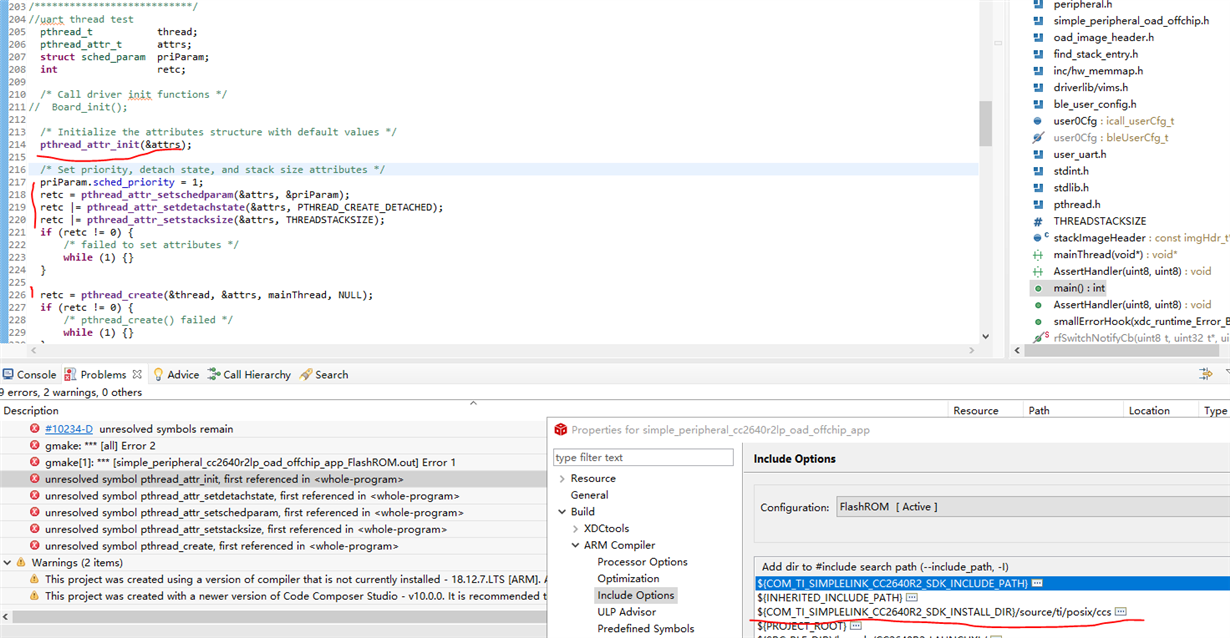Click the code editor vertical scrollbar thumb

(x=985, y=123)
